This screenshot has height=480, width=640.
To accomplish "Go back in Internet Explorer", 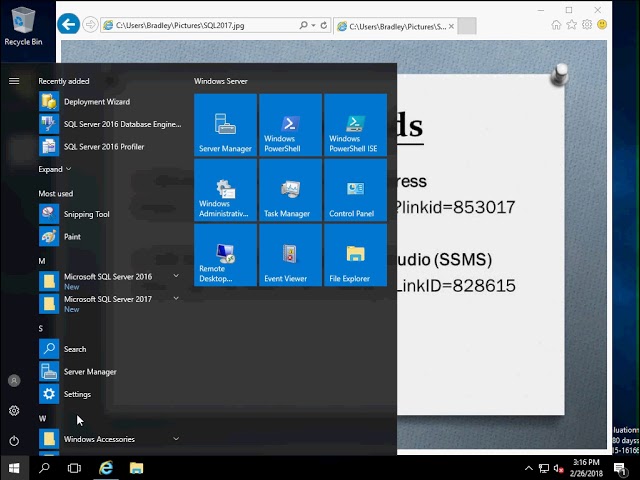I will pos(68,24).
